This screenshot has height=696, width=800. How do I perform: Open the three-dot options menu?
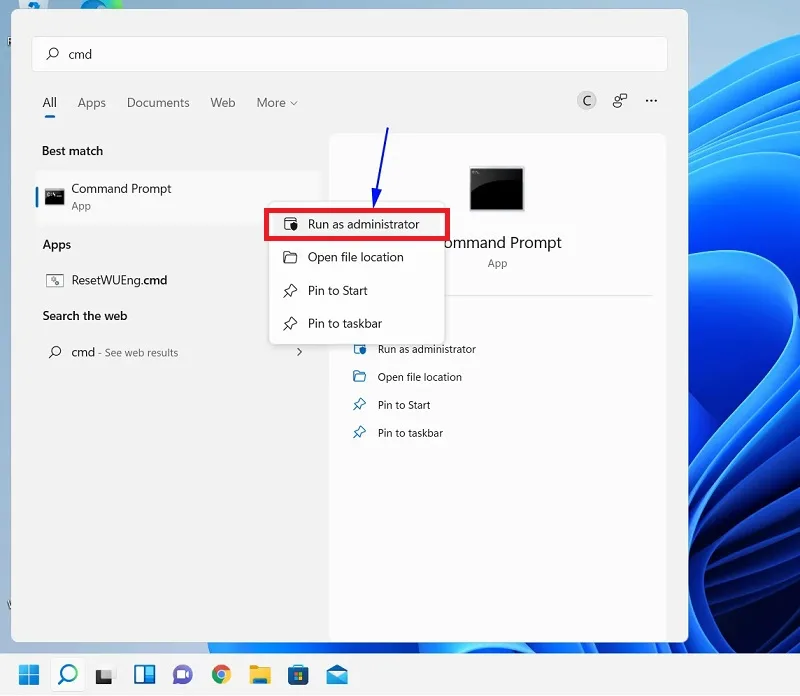(651, 101)
